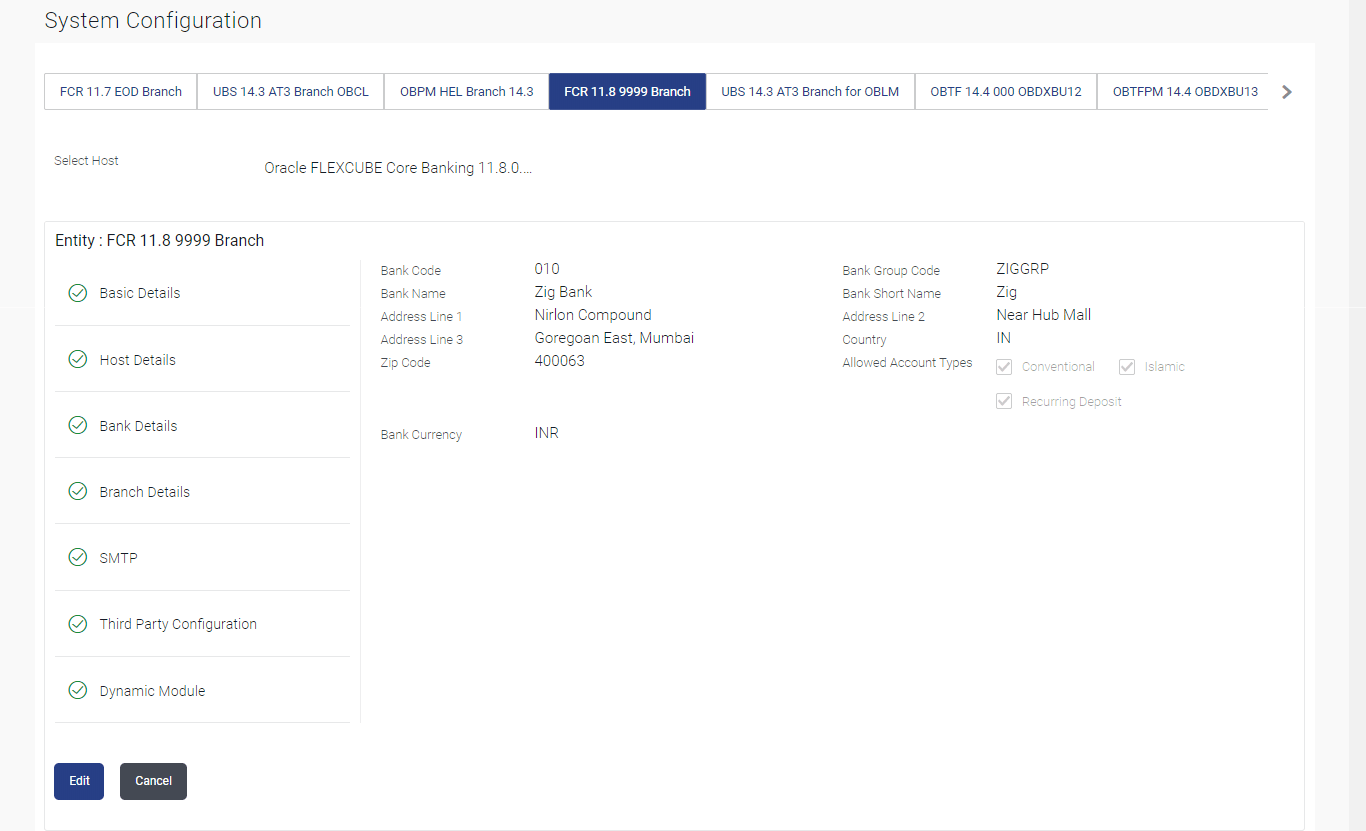Screen dimensions: 1366x831
Task: Open the OBTFPM 14.4 OBDXBU13 tab
Action: [1185, 91]
